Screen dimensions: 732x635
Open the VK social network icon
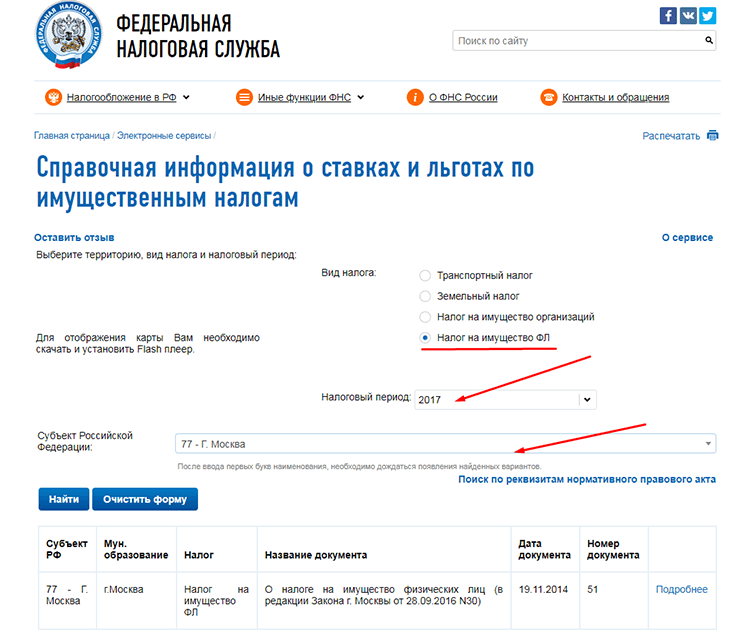pyautogui.click(x=688, y=15)
